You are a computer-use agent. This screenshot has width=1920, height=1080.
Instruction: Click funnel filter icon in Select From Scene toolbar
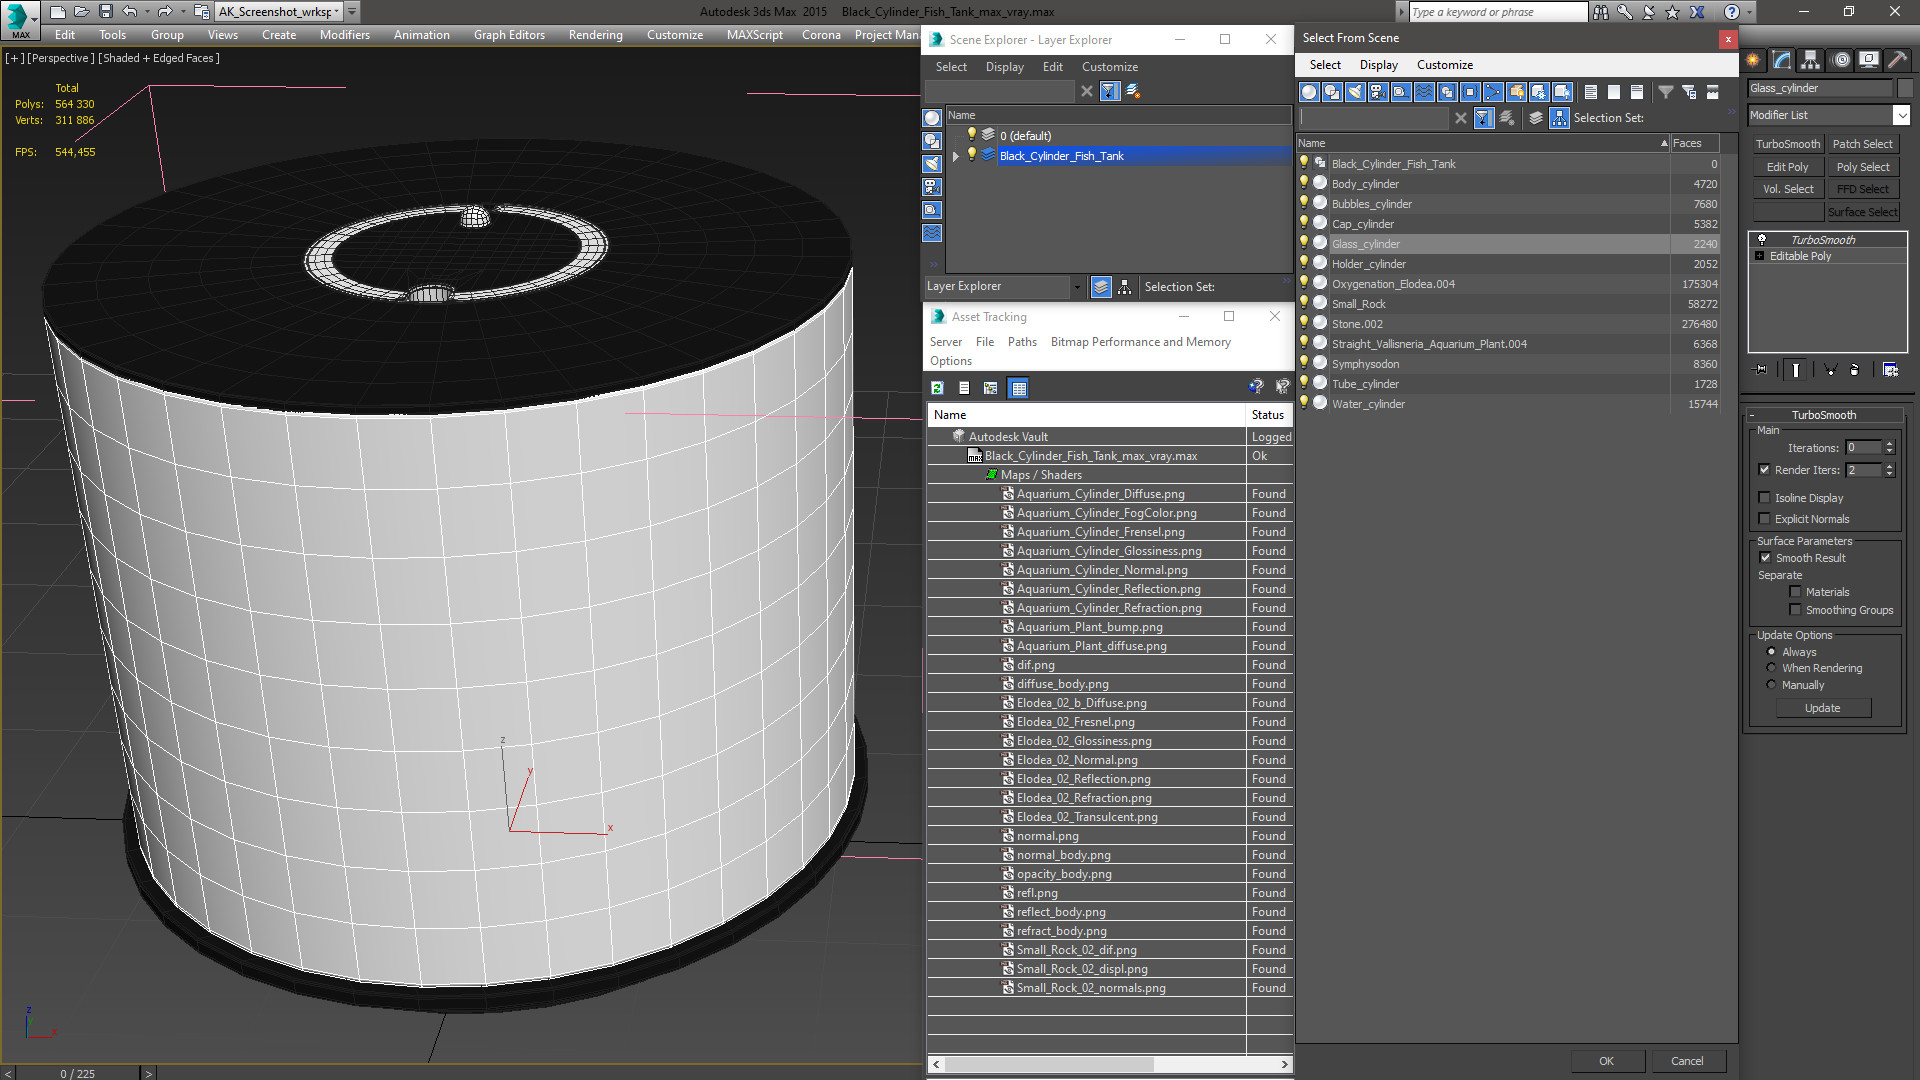pos(1666,92)
